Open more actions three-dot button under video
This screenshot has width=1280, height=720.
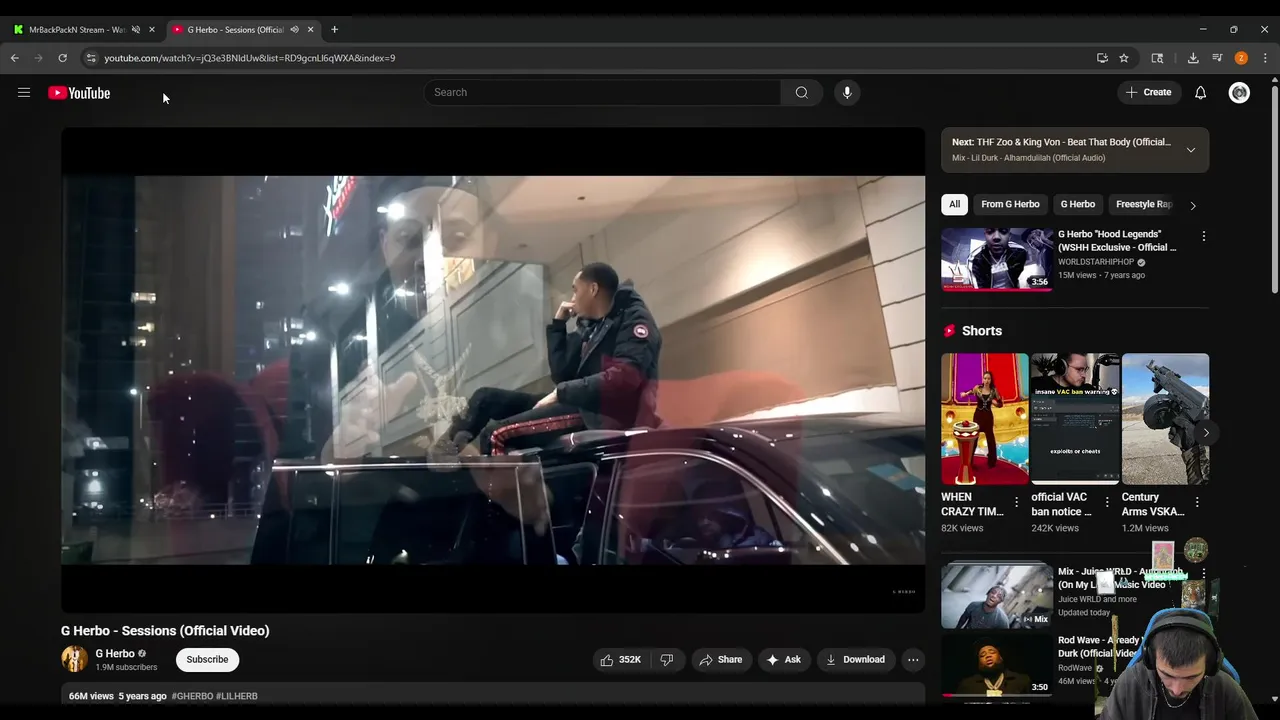click(913, 660)
